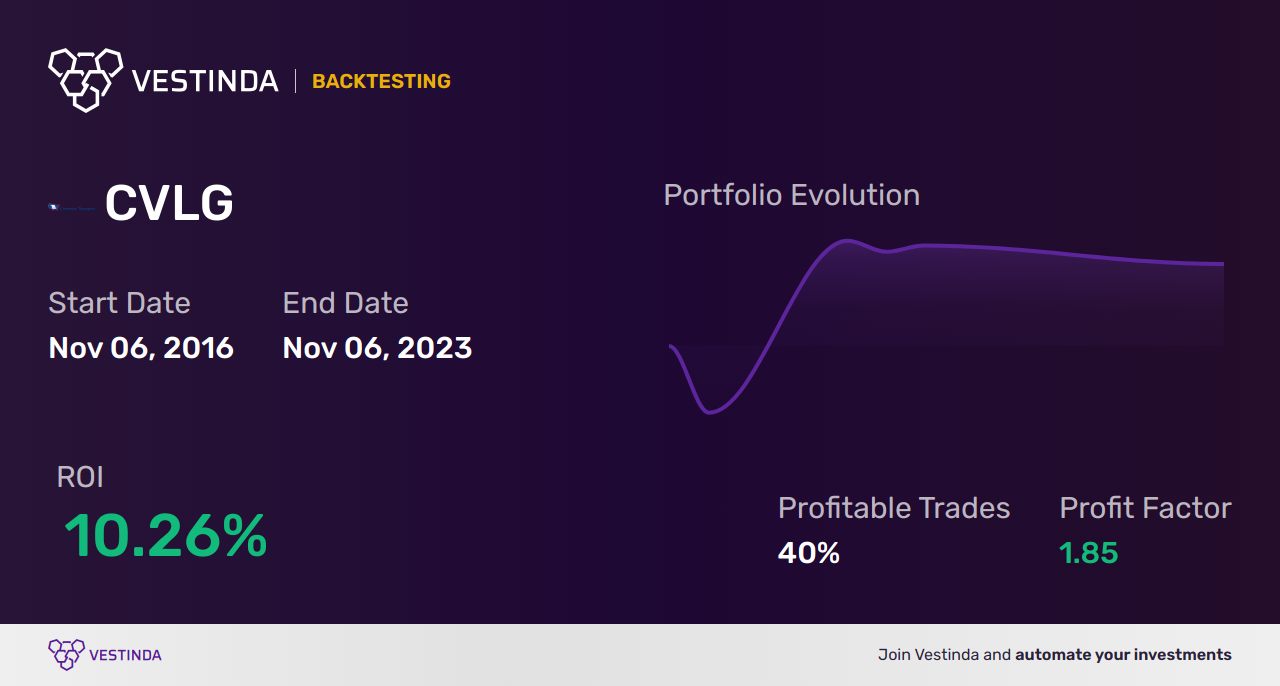Viewport: 1280px width, 686px height.
Task: Click the small purple Vestinda footer logo icon
Action: click(x=65, y=655)
